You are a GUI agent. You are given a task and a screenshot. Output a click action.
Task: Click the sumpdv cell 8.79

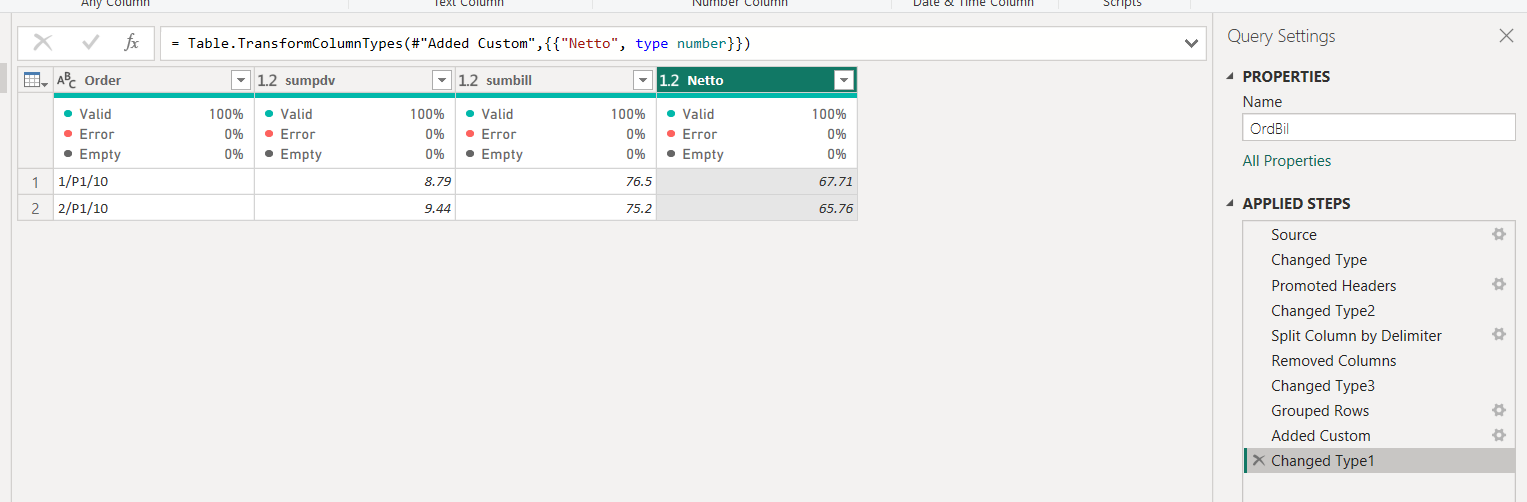pos(355,182)
